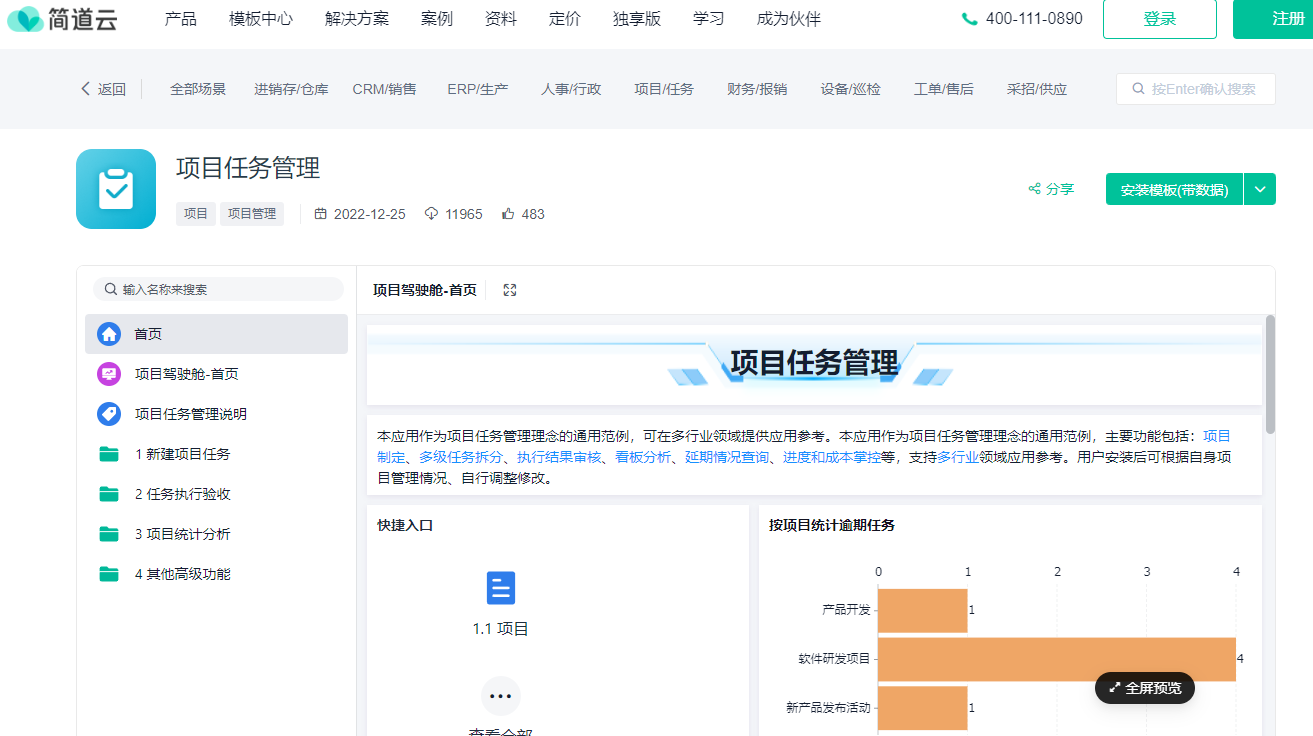Open the 模板中心 menu
1313x736 pixels.
(x=261, y=19)
